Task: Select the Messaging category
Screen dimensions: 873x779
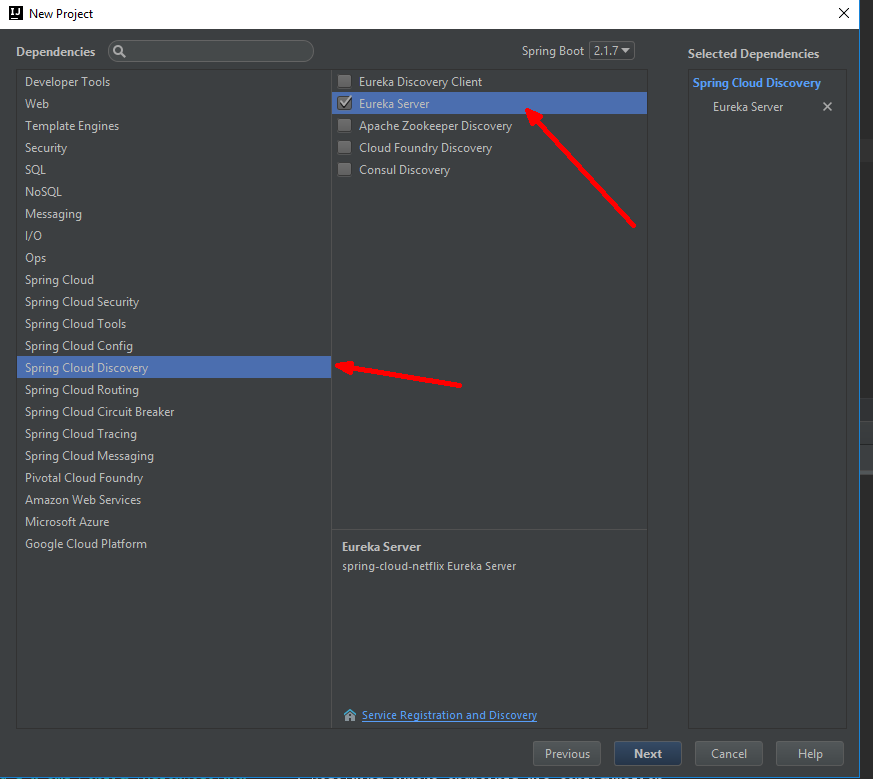Action: pos(53,213)
